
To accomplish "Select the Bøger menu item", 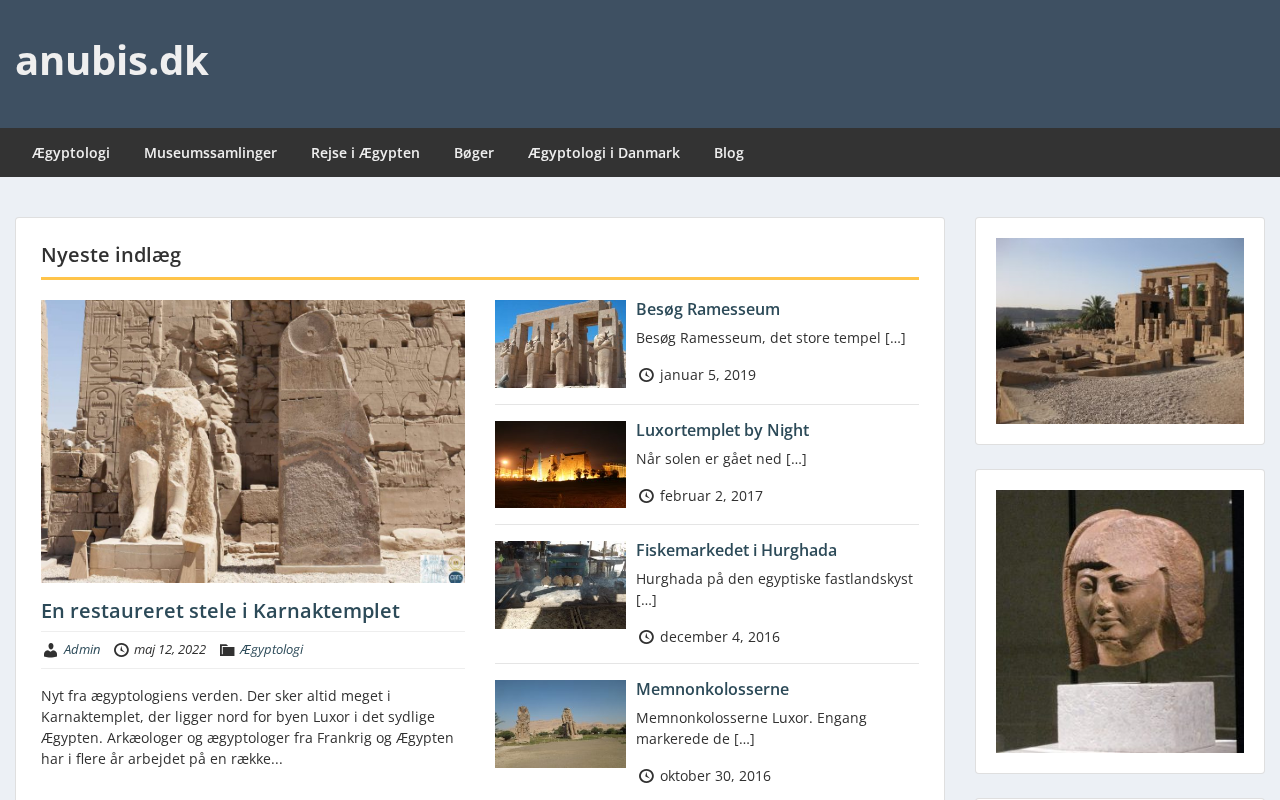I will coord(474,153).
